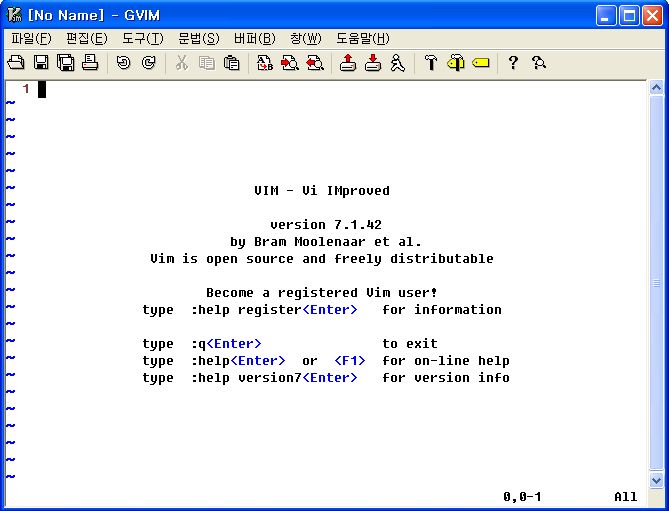Click the Cut scissors icon
Viewport: 669px width, 511px height.
point(182,63)
